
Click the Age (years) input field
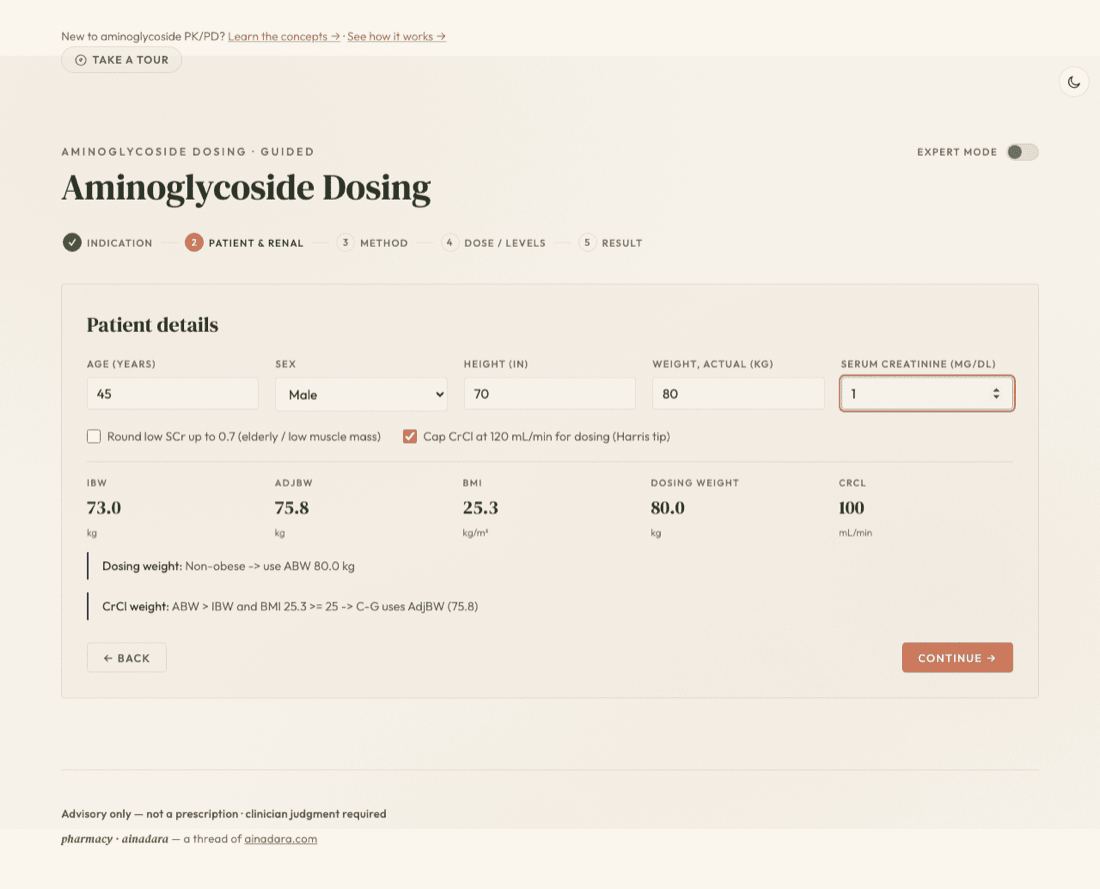(173, 394)
